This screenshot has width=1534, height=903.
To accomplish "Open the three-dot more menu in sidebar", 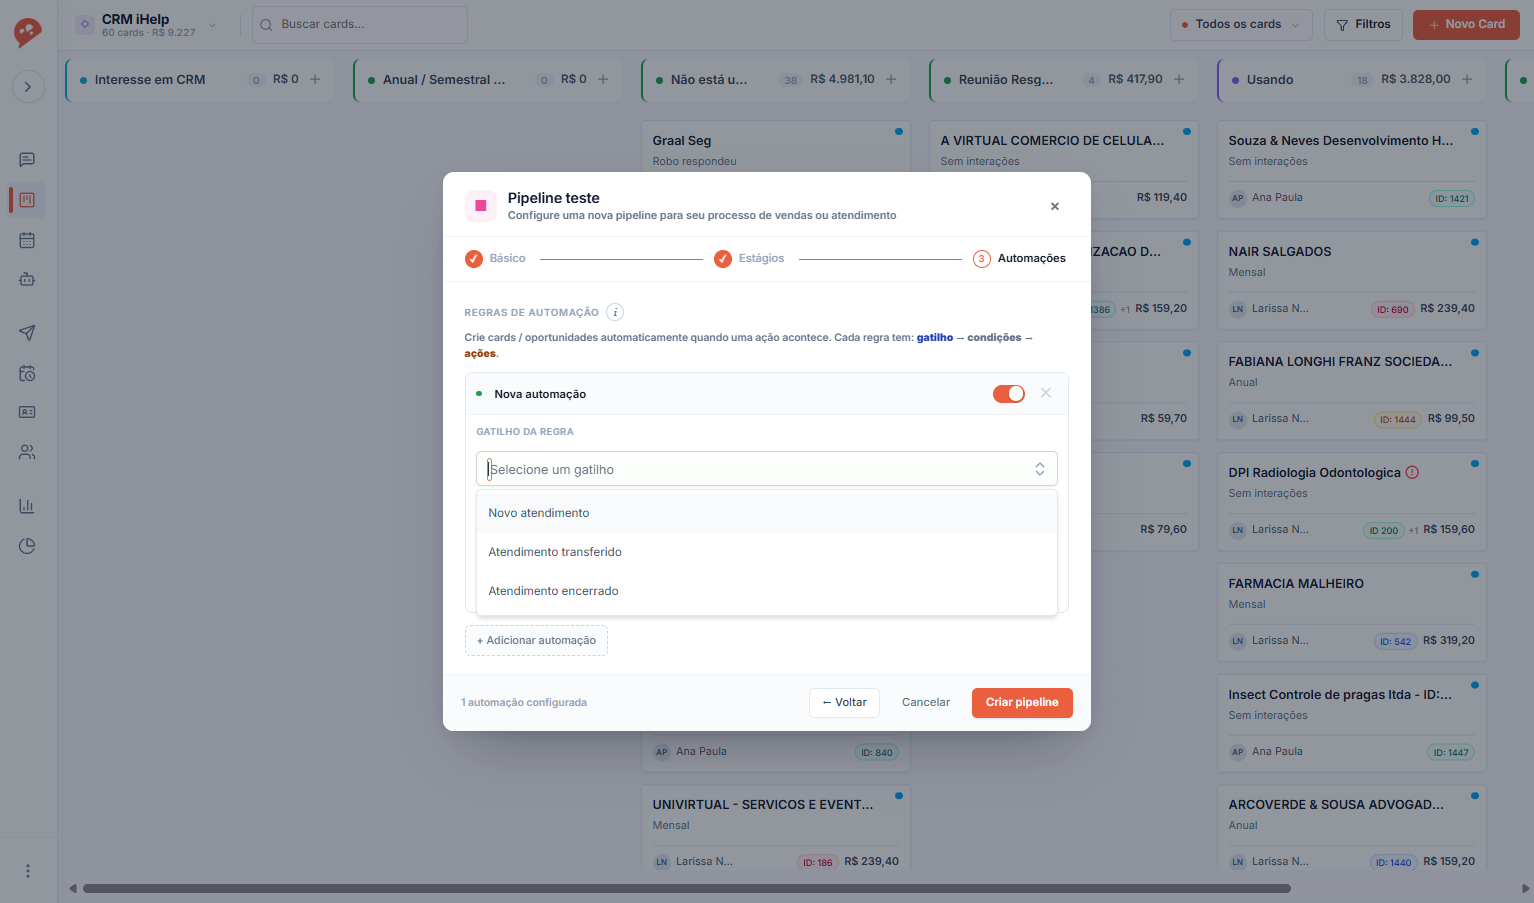I will (28, 871).
